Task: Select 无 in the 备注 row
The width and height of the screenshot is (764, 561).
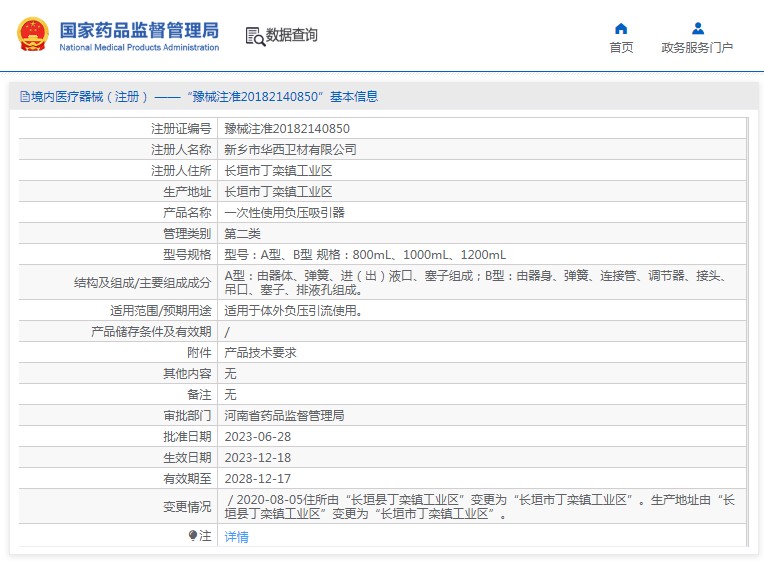Action: coord(230,394)
